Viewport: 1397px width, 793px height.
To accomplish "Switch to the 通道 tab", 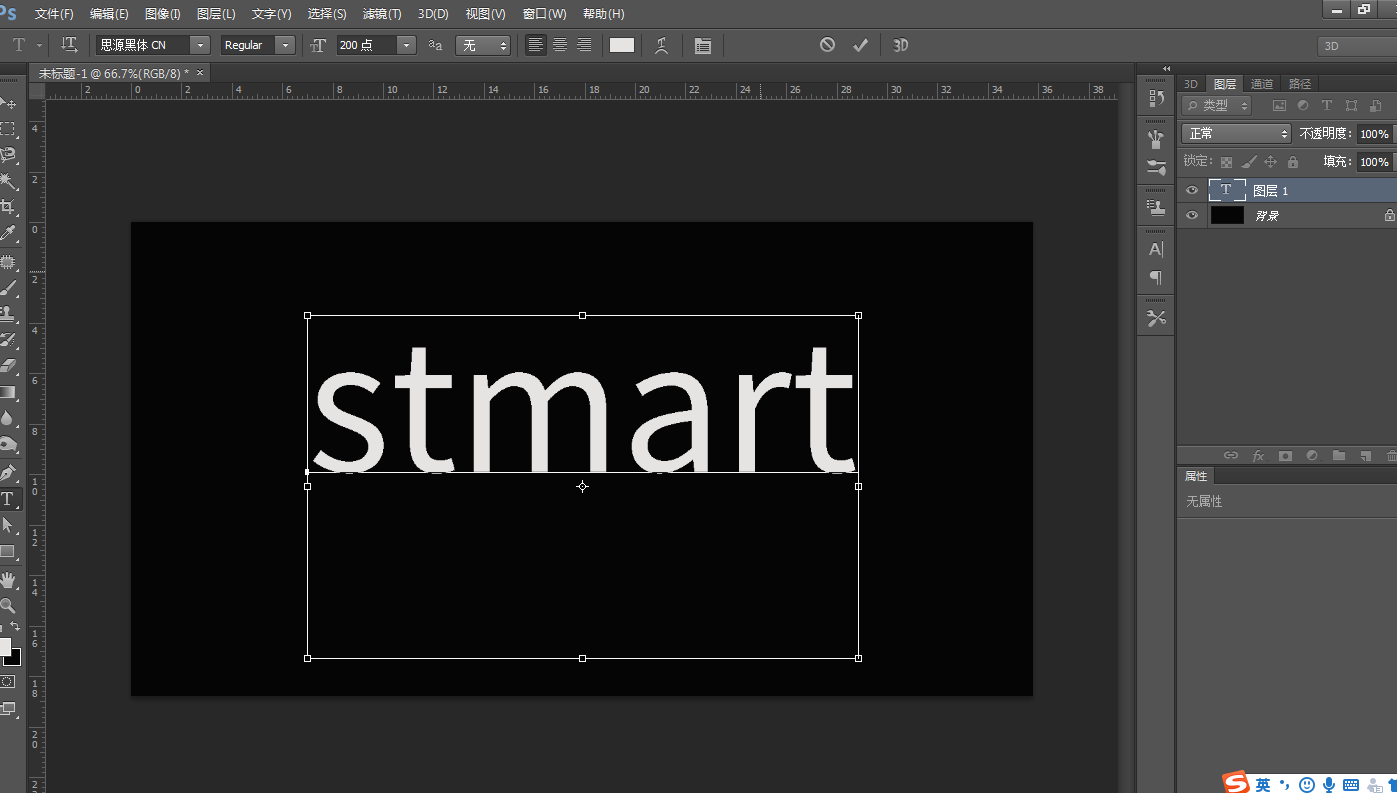I will click(x=1262, y=84).
